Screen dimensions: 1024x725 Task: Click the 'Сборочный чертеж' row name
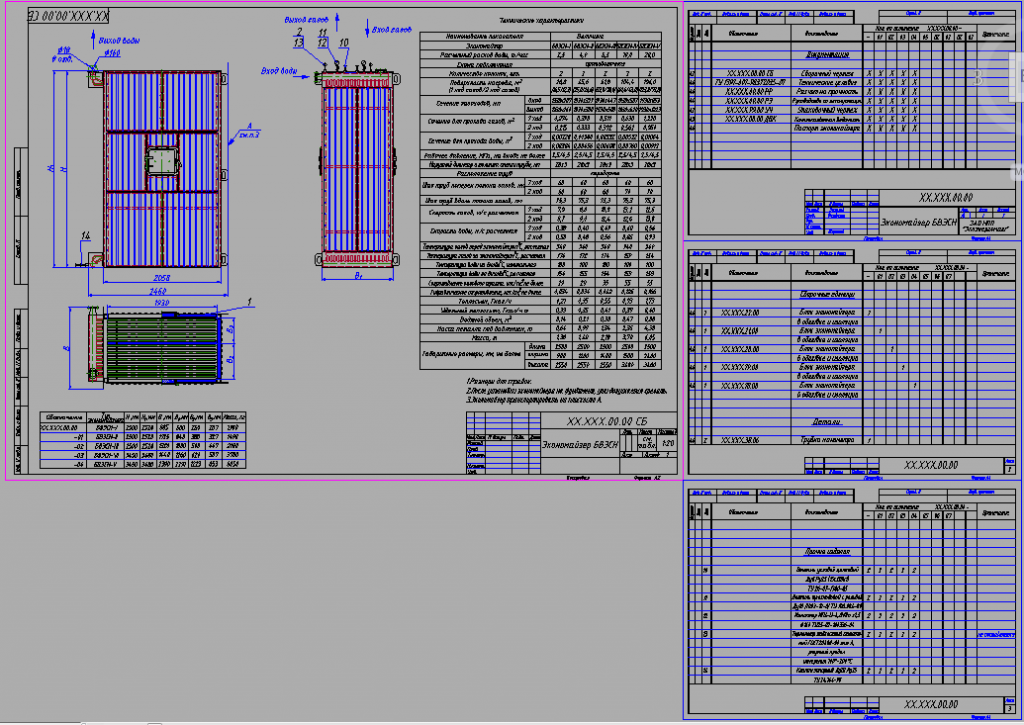click(x=826, y=74)
